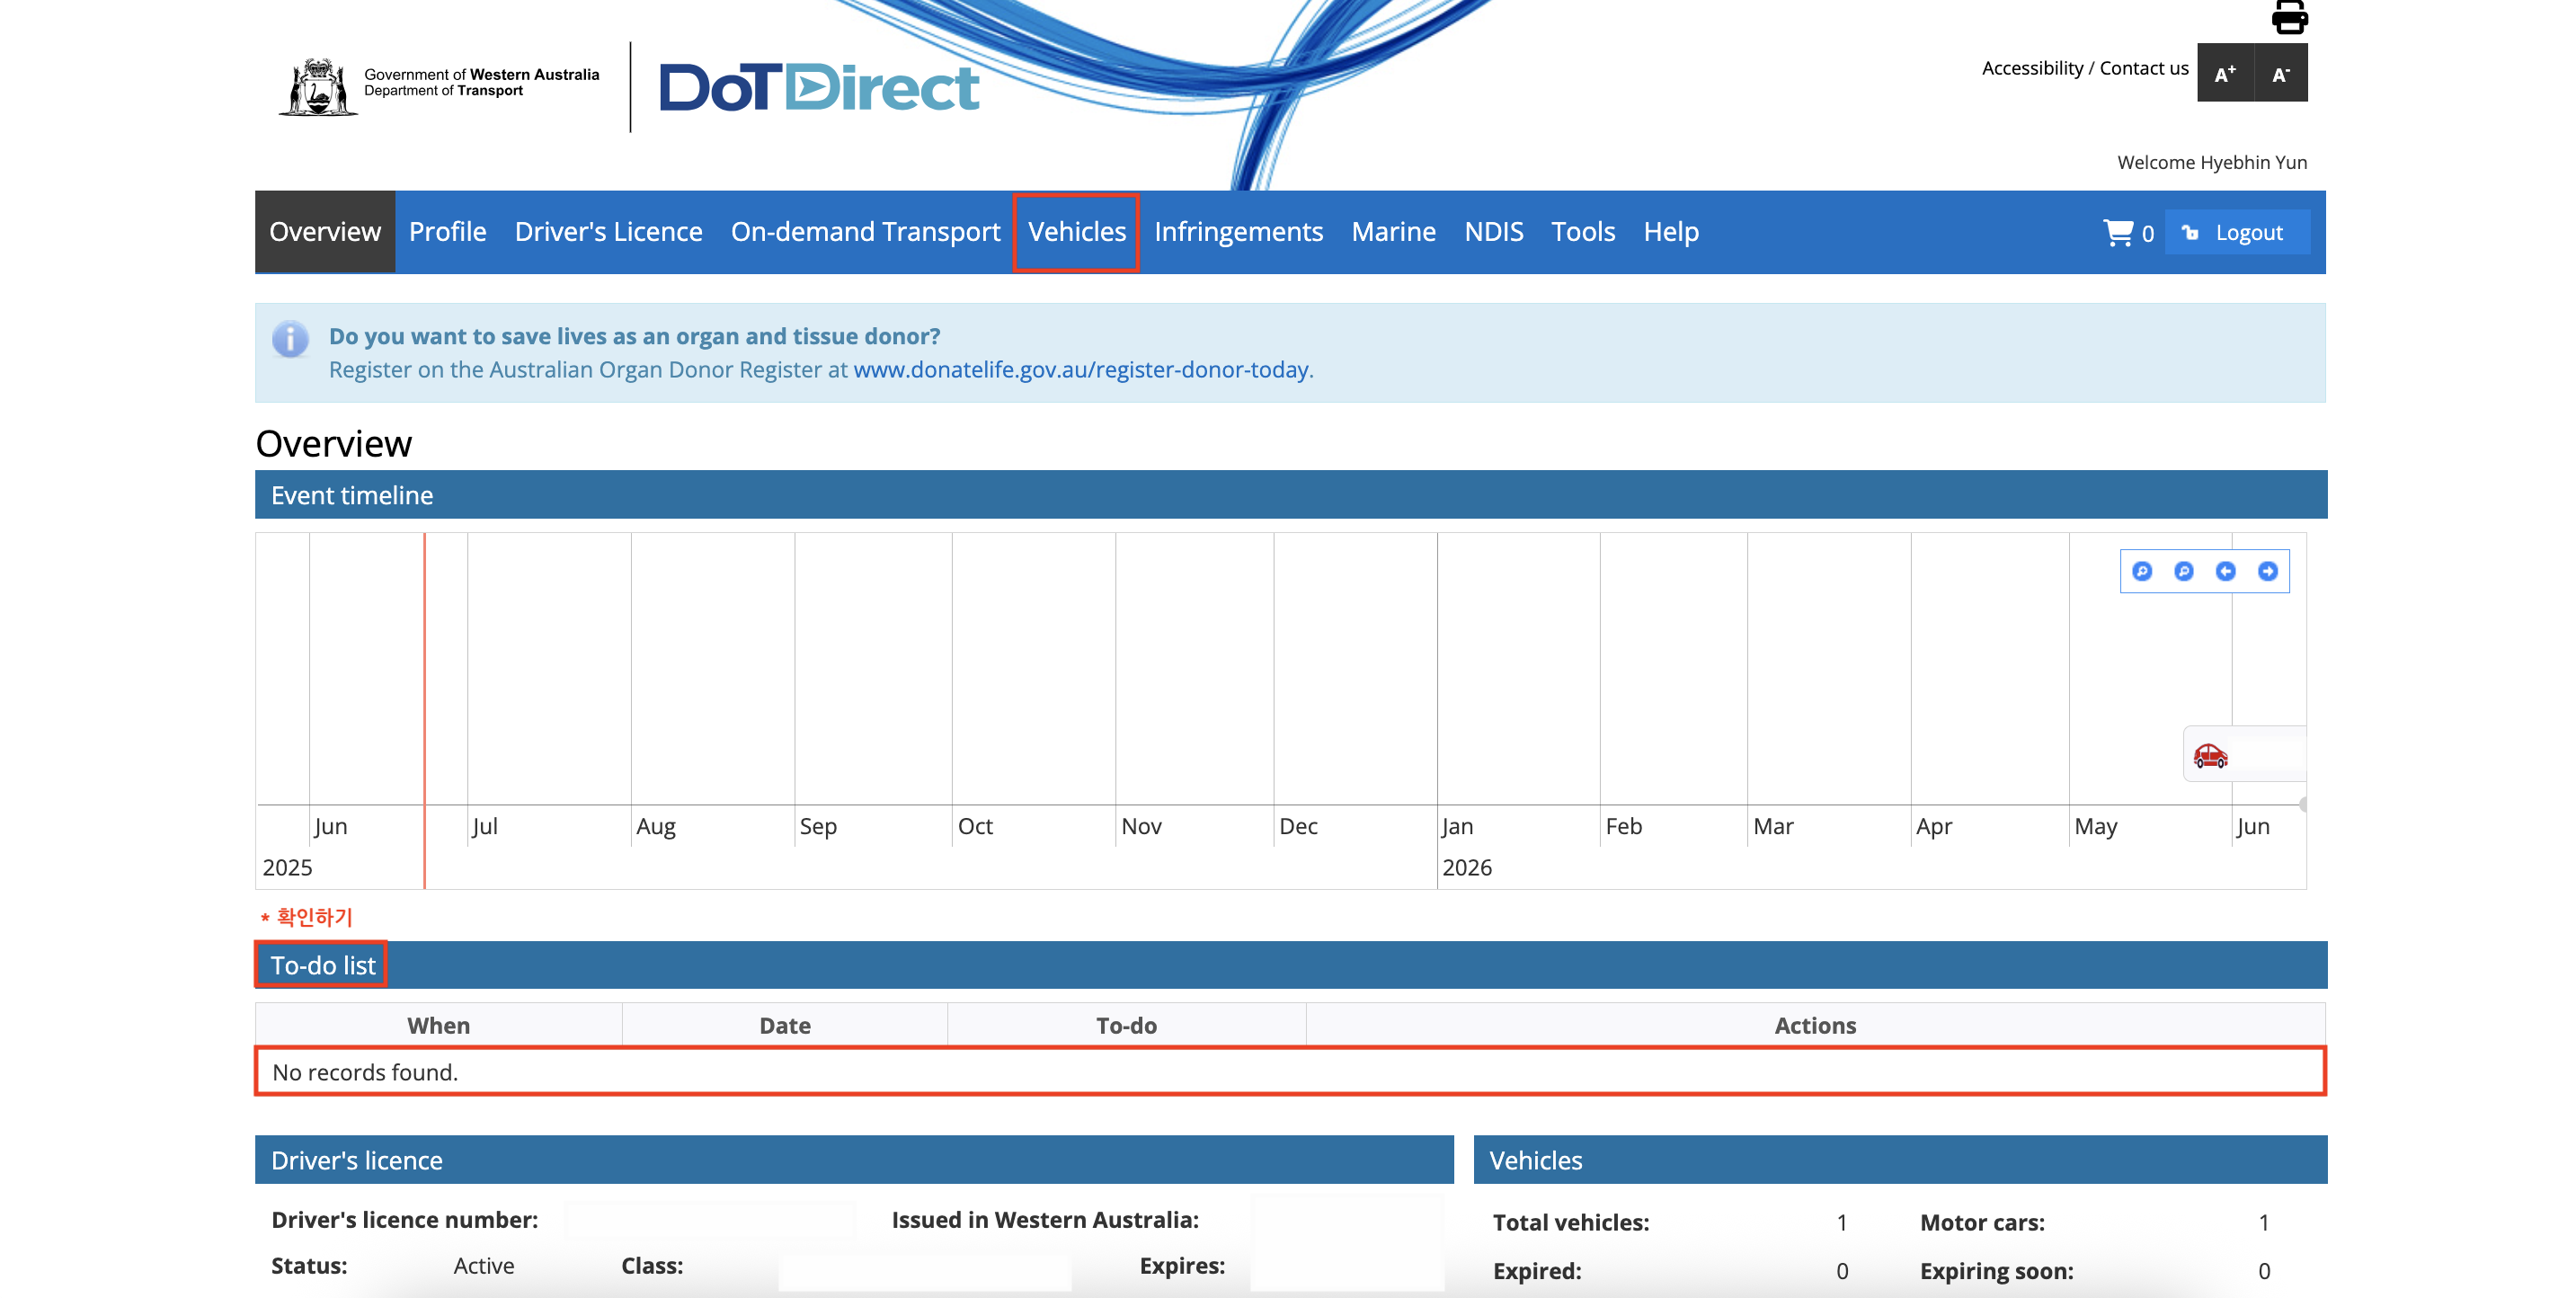Open the shopping cart icon
The image size is (2576, 1298).
[x=2118, y=232]
